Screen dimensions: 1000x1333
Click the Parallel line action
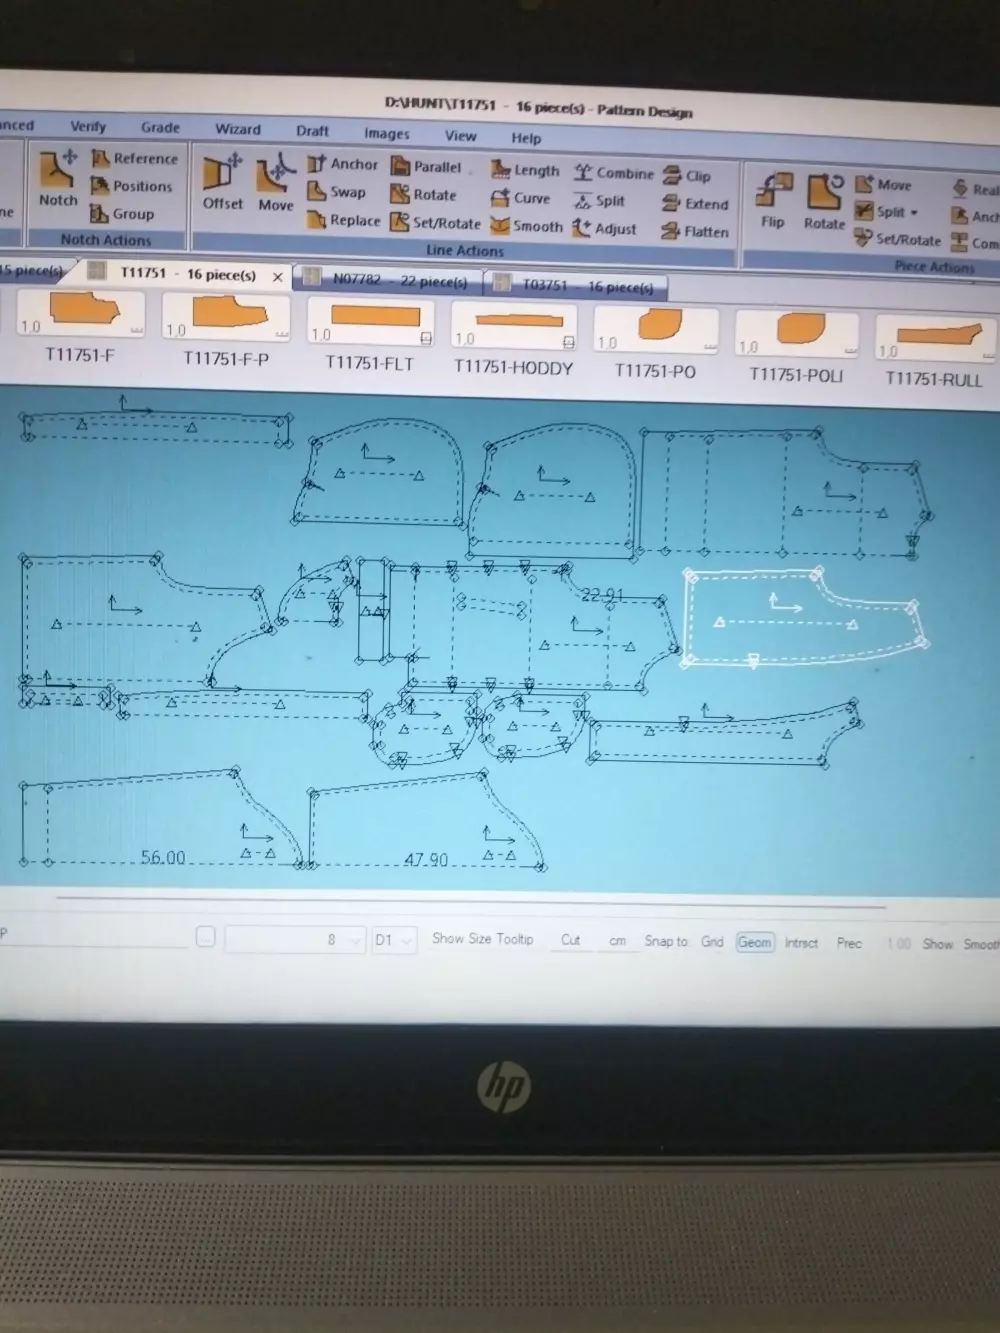(x=426, y=167)
